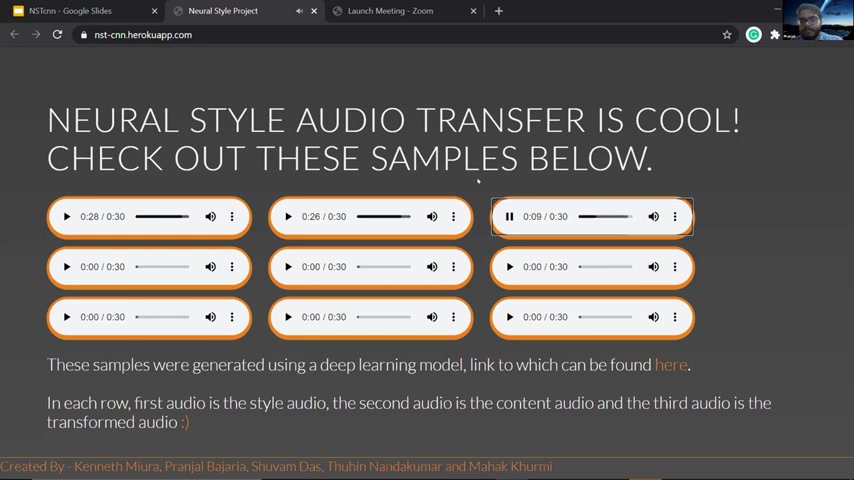Seek on third row third audio progress bar
This screenshot has height=480, width=854.
pos(605,317)
